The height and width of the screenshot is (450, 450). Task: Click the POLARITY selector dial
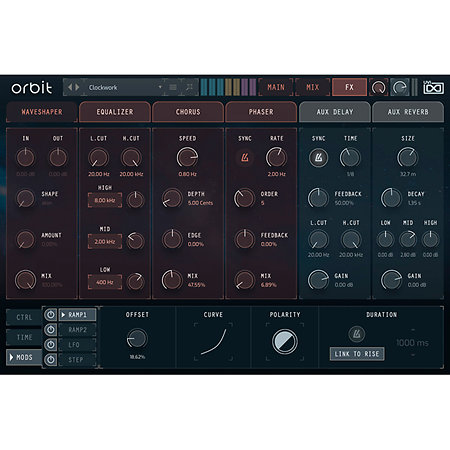[x=285, y=342]
